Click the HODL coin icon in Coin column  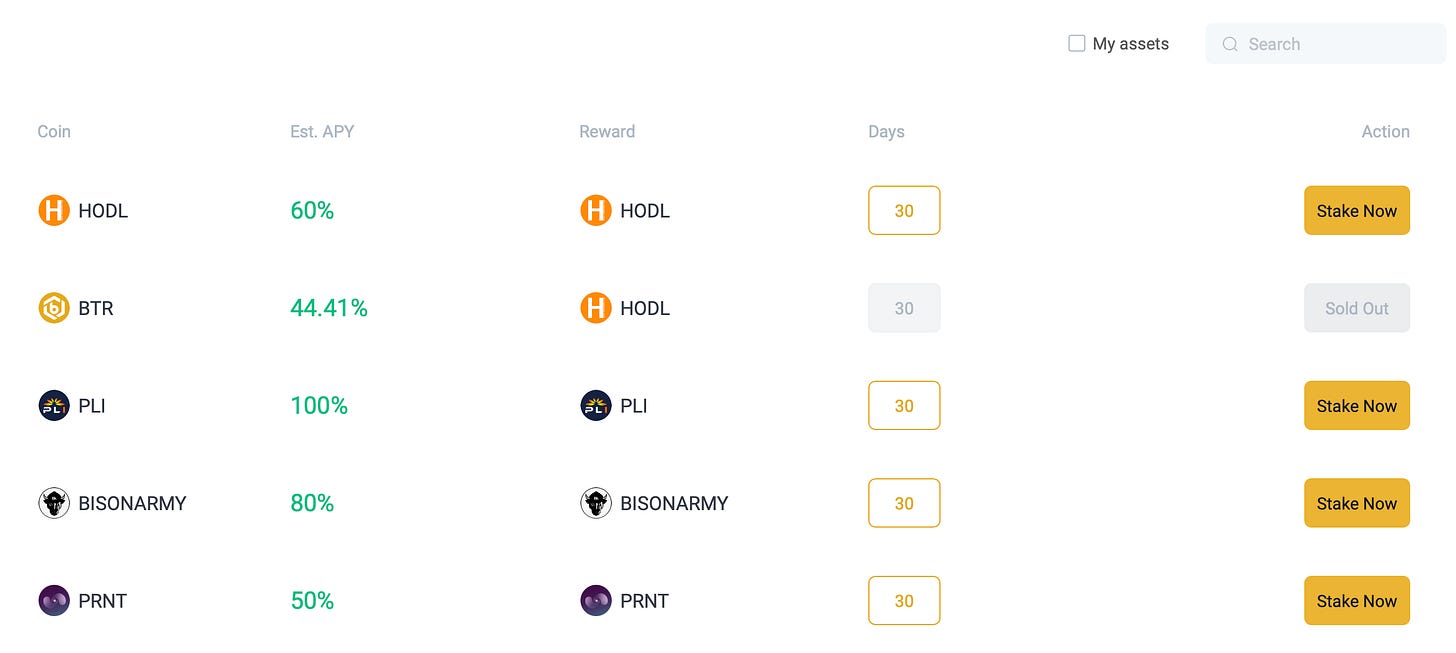click(x=54, y=211)
